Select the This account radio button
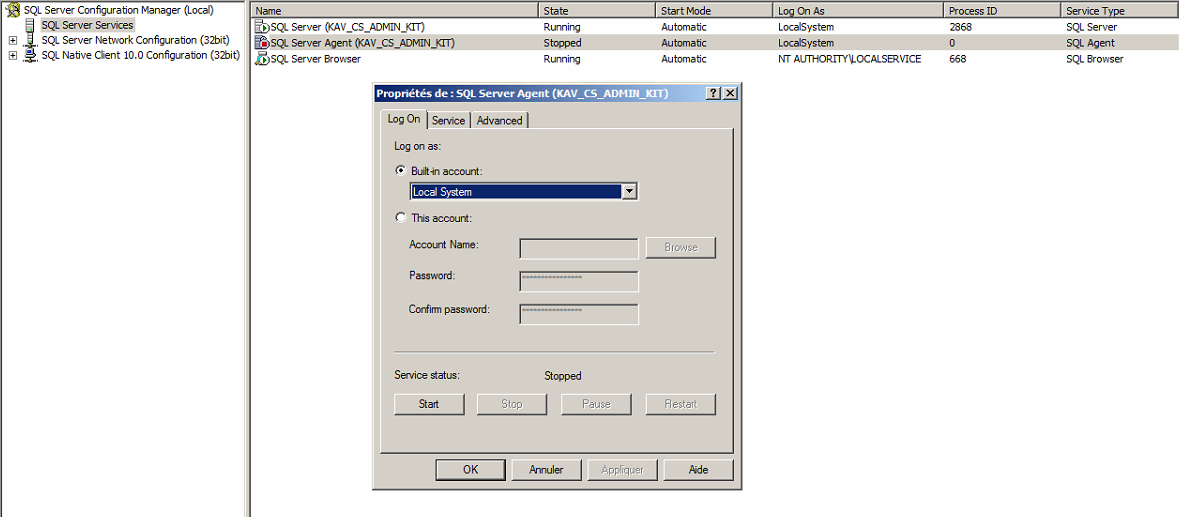 point(401,218)
